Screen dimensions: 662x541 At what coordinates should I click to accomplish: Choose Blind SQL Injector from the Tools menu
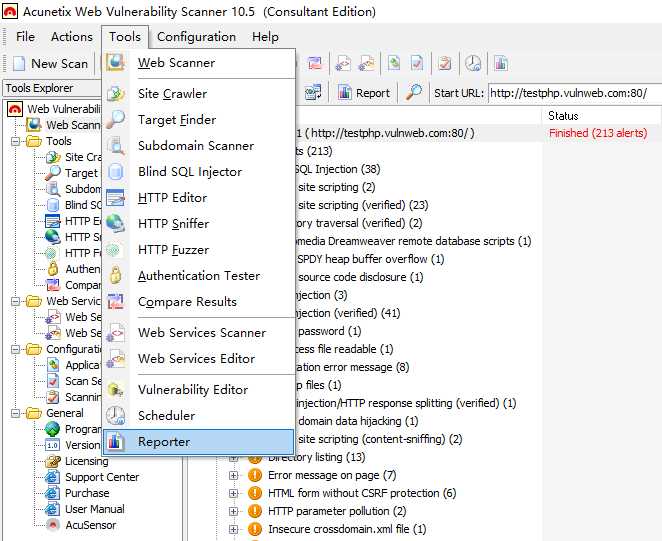[198, 172]
